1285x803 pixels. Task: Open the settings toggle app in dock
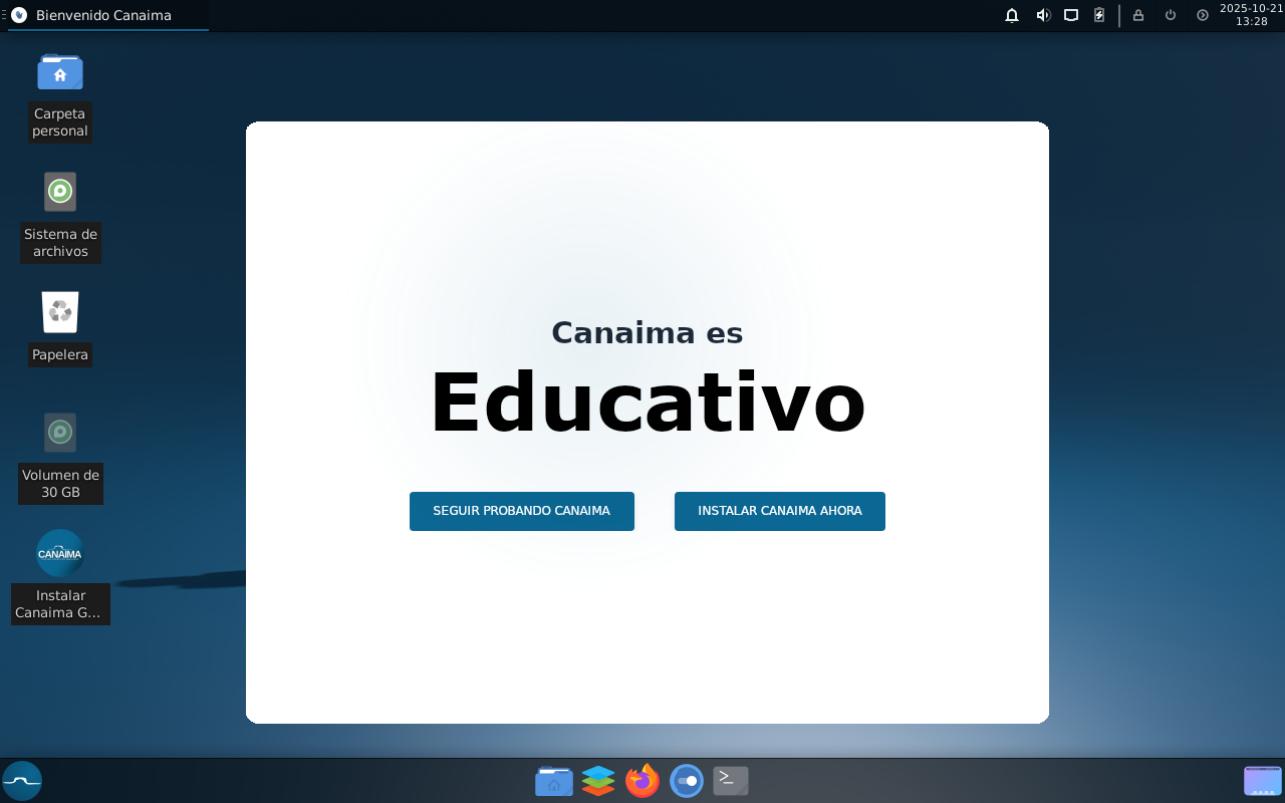click(x=686, y=780)
